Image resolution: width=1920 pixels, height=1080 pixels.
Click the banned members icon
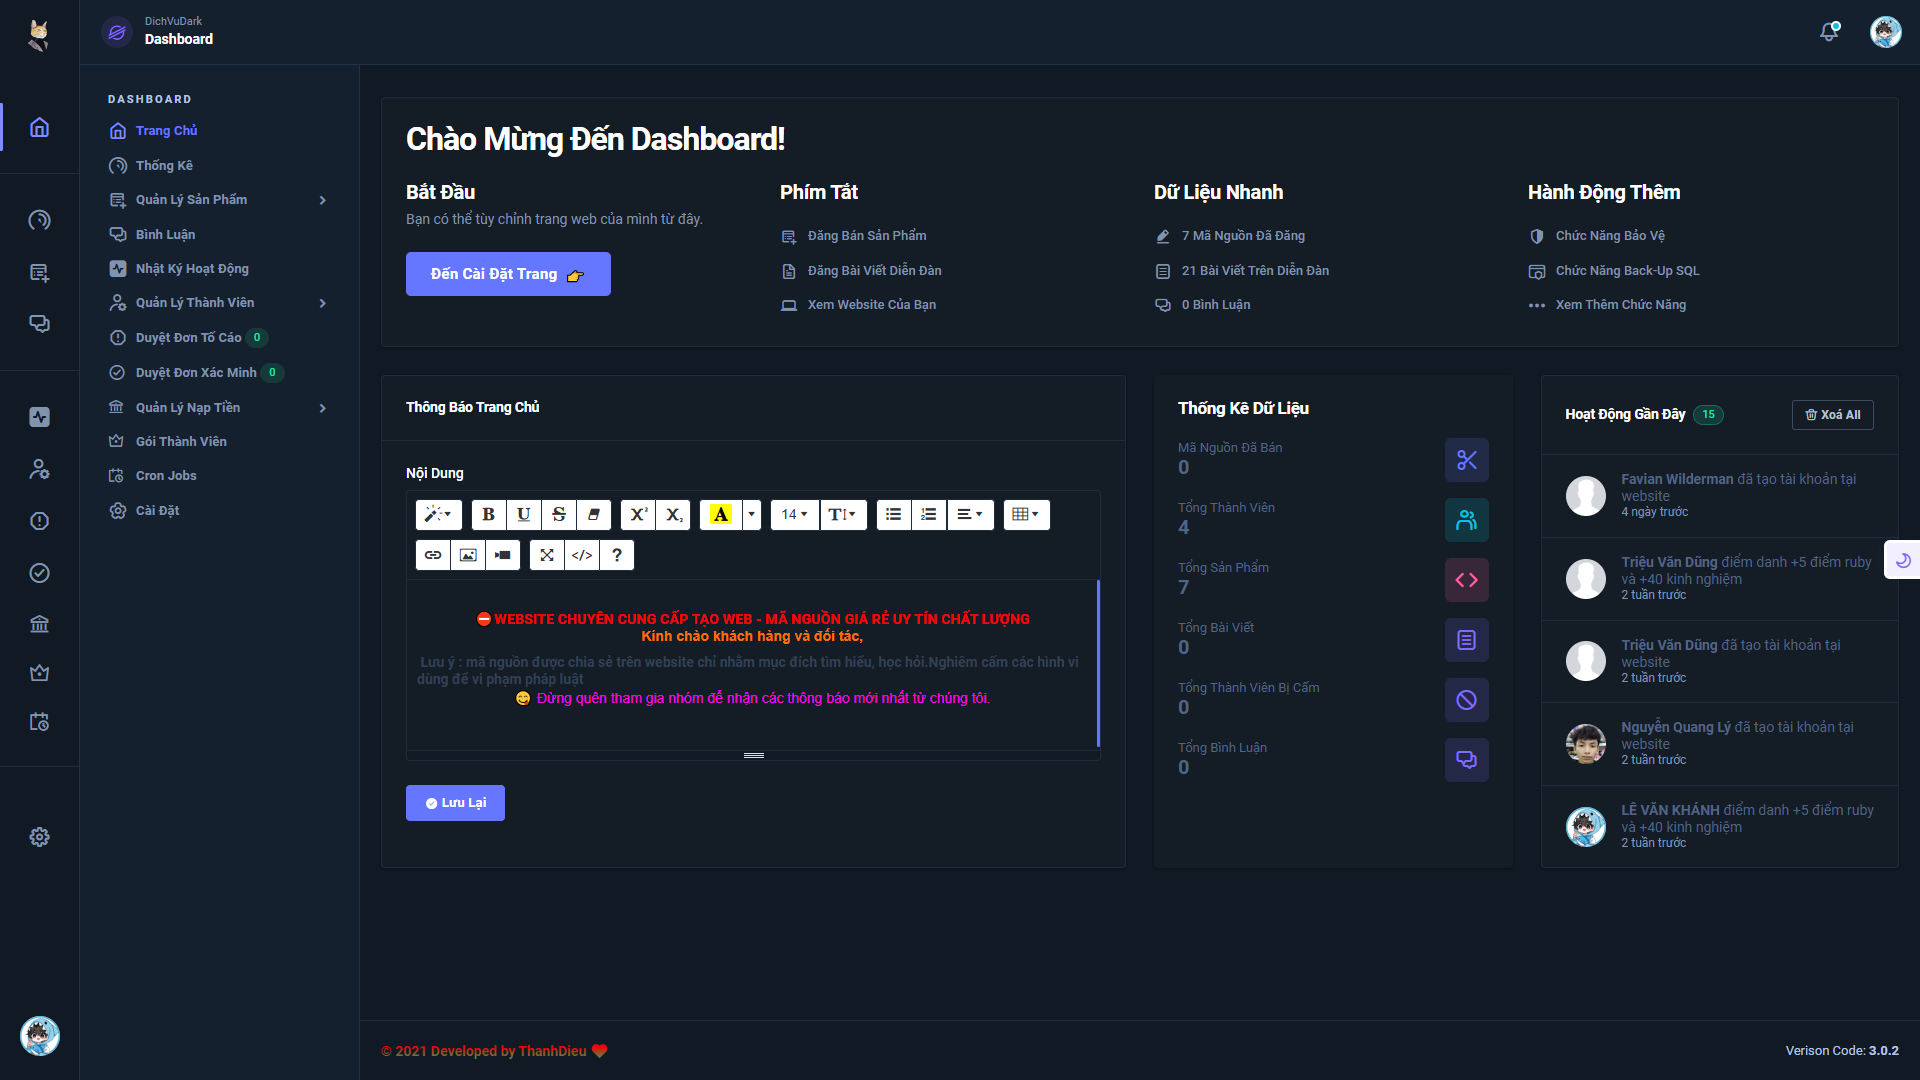(x=1466, y=700)
